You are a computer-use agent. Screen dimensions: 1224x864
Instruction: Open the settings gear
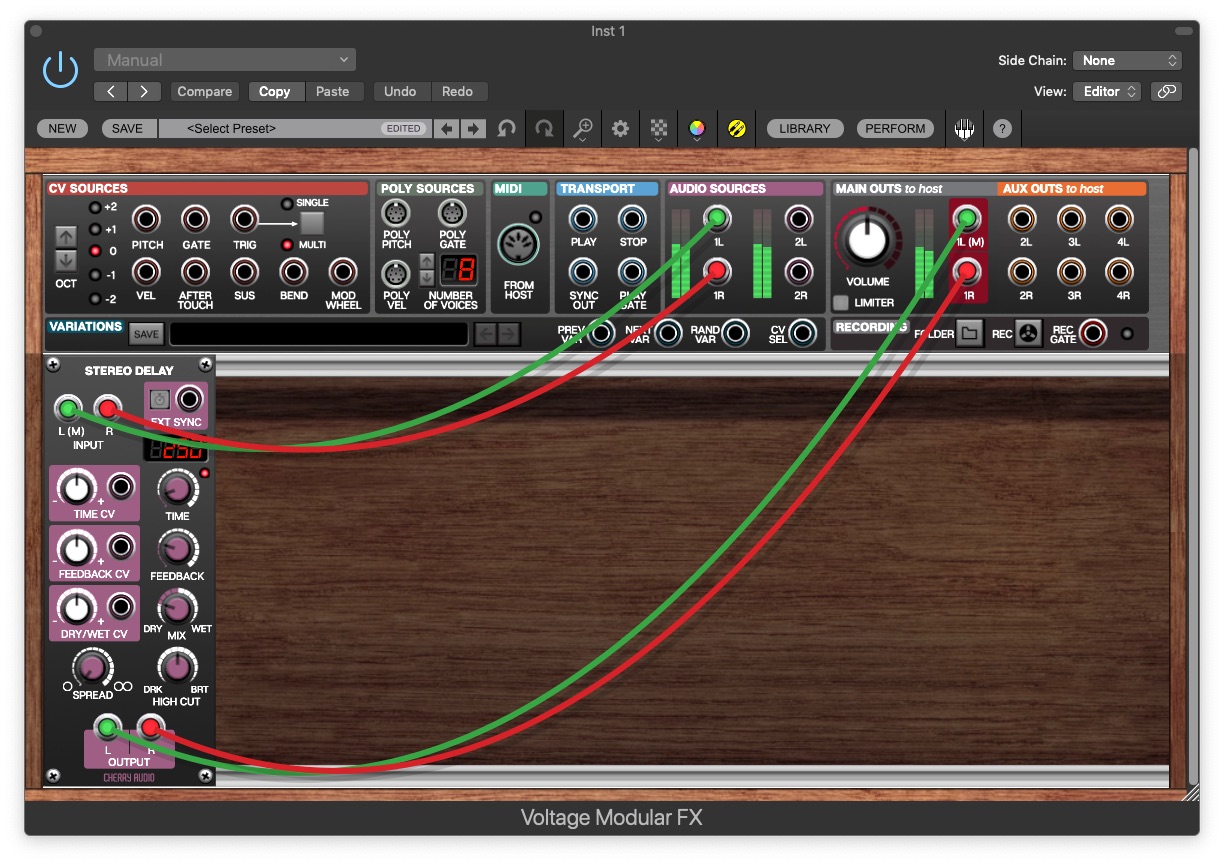[620, 128]
